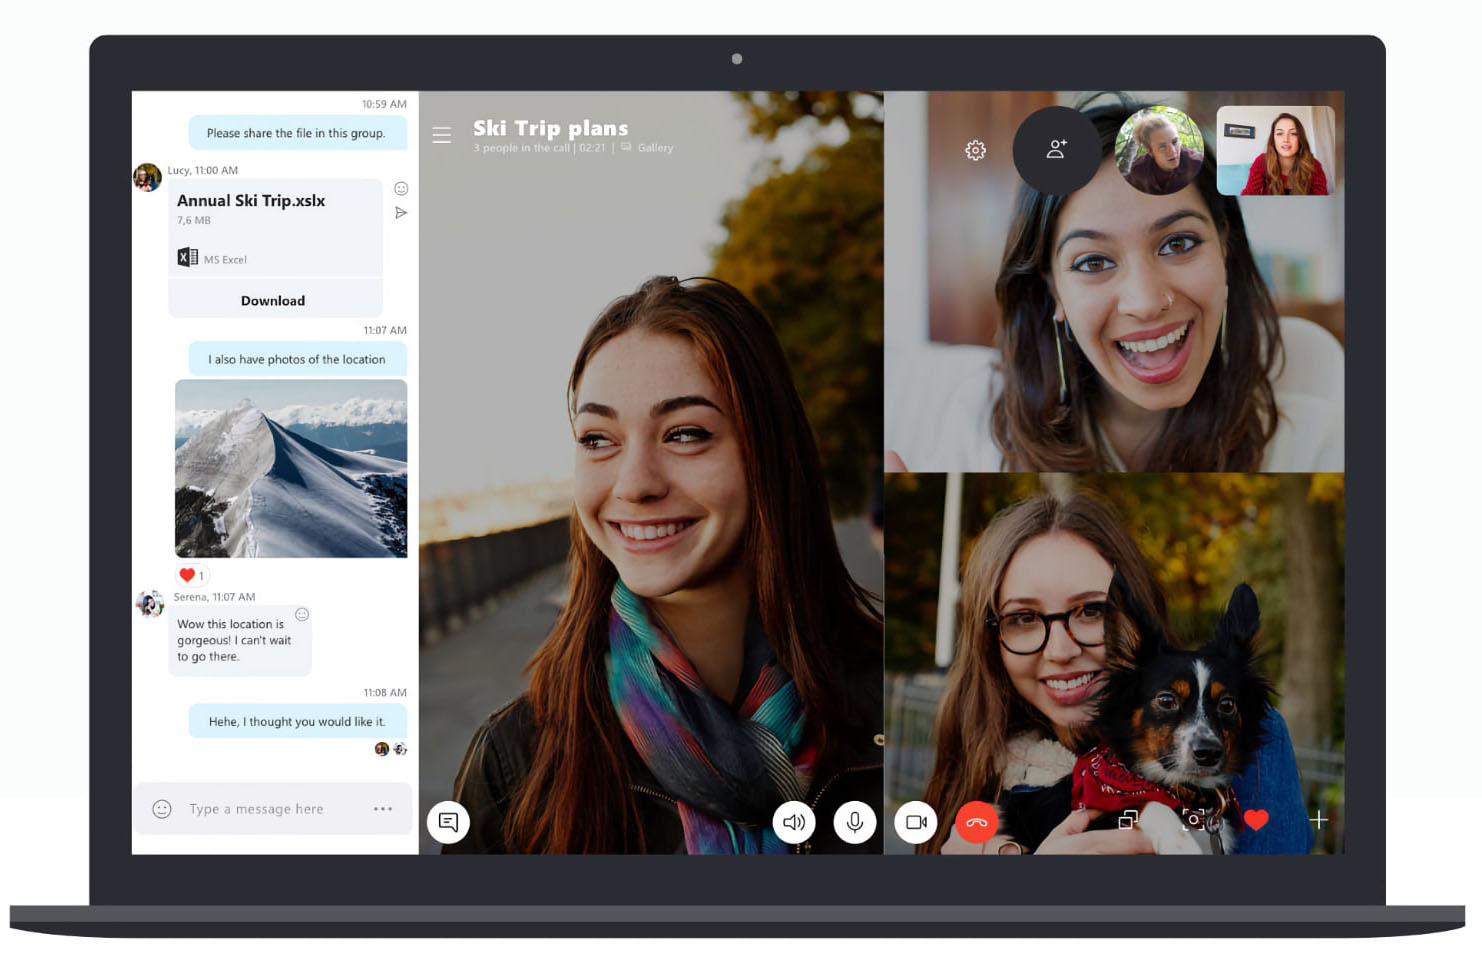Image resolution: width=1482 pixels, height=958 pixels.
Task: Open more call options plus icon
Action: pos(1319,820)
